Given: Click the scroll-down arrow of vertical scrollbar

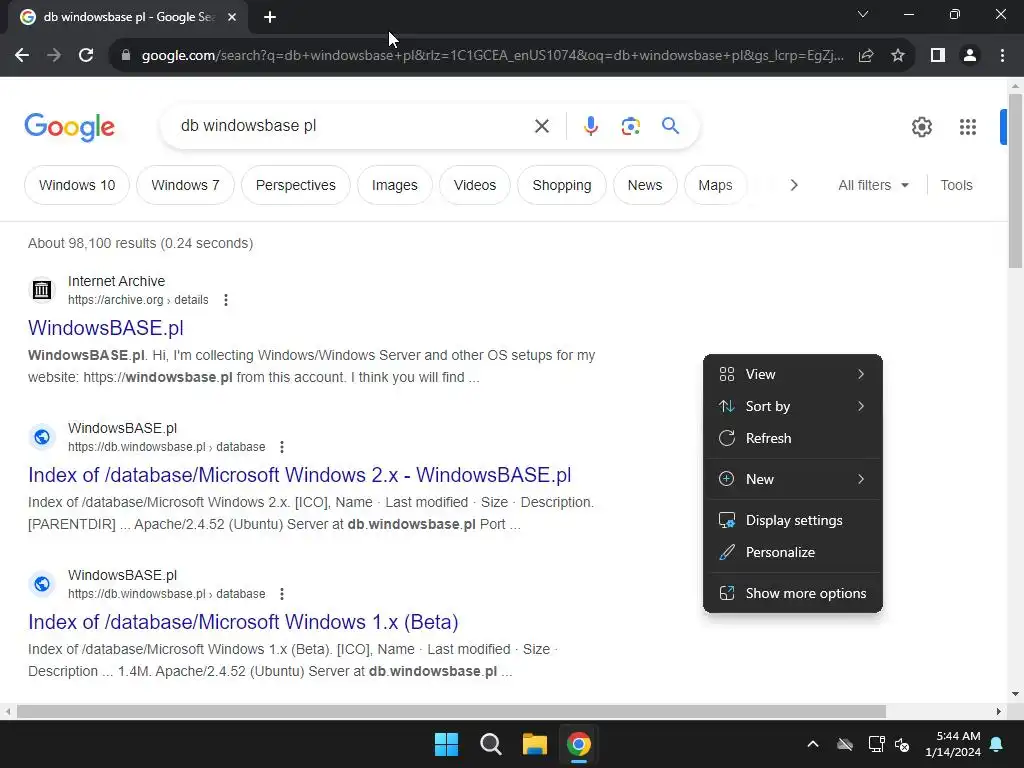Looking at the screenshot, I should [1015, 694].
